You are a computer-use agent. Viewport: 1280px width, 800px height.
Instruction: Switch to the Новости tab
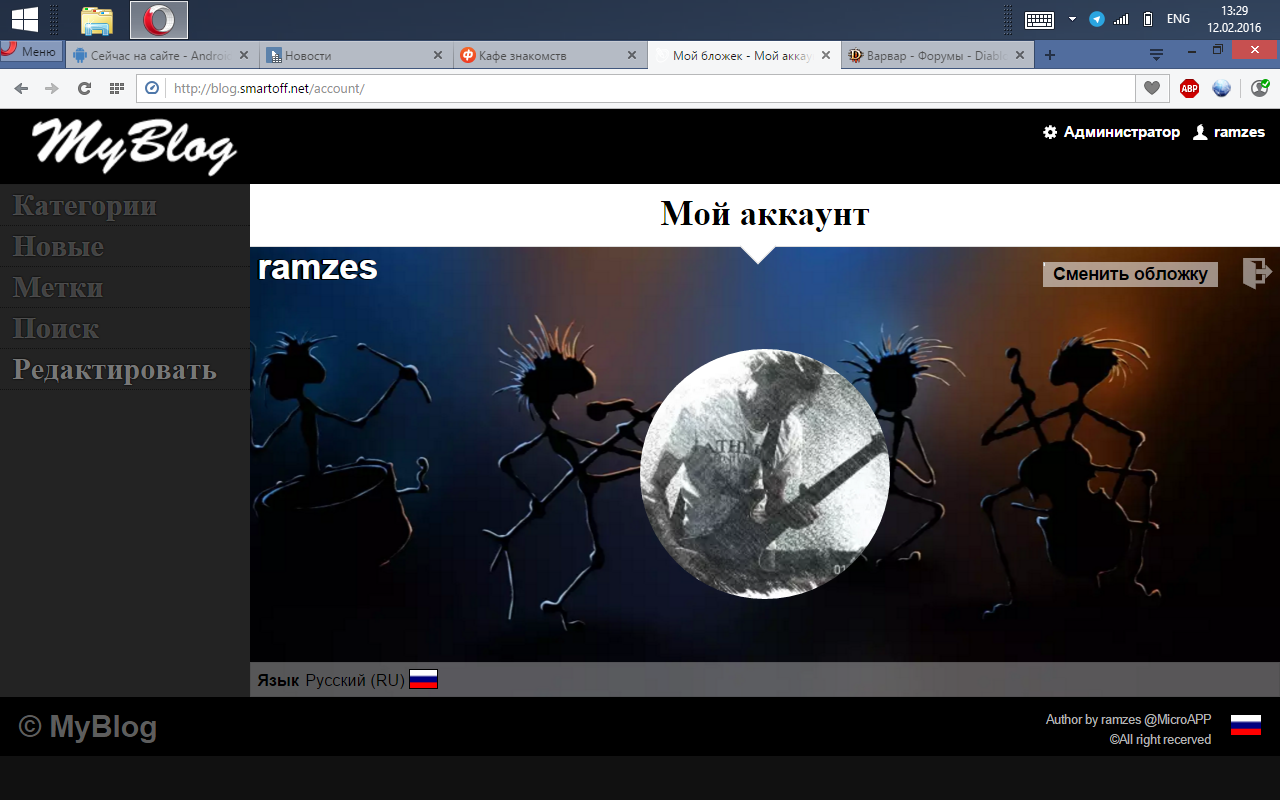[356, 55]
